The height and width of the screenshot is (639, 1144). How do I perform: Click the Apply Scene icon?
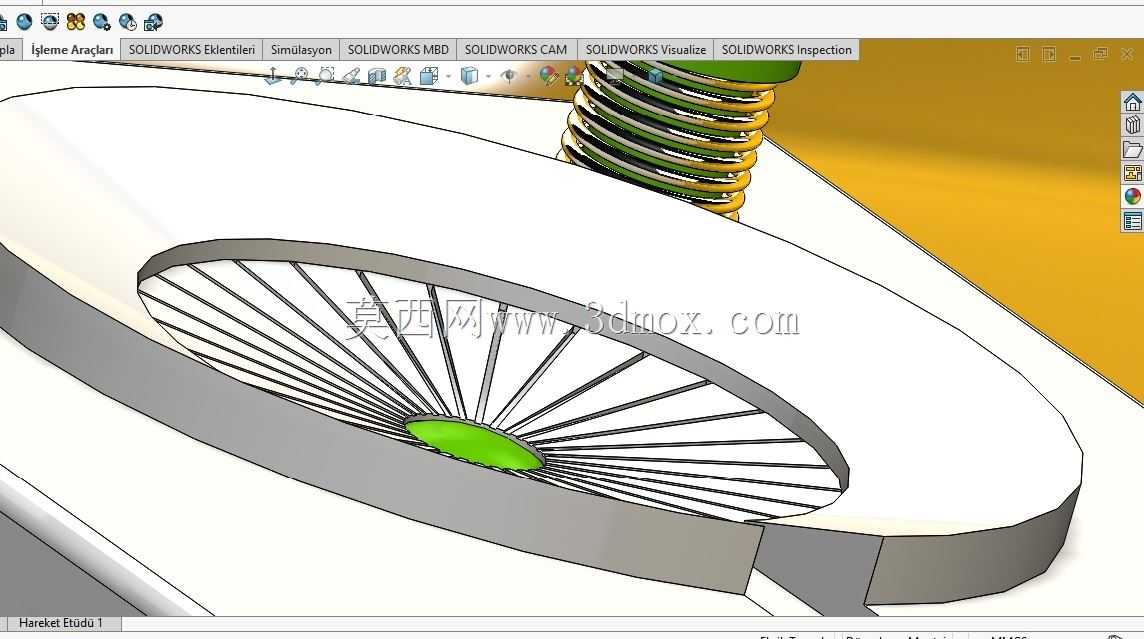574,75
